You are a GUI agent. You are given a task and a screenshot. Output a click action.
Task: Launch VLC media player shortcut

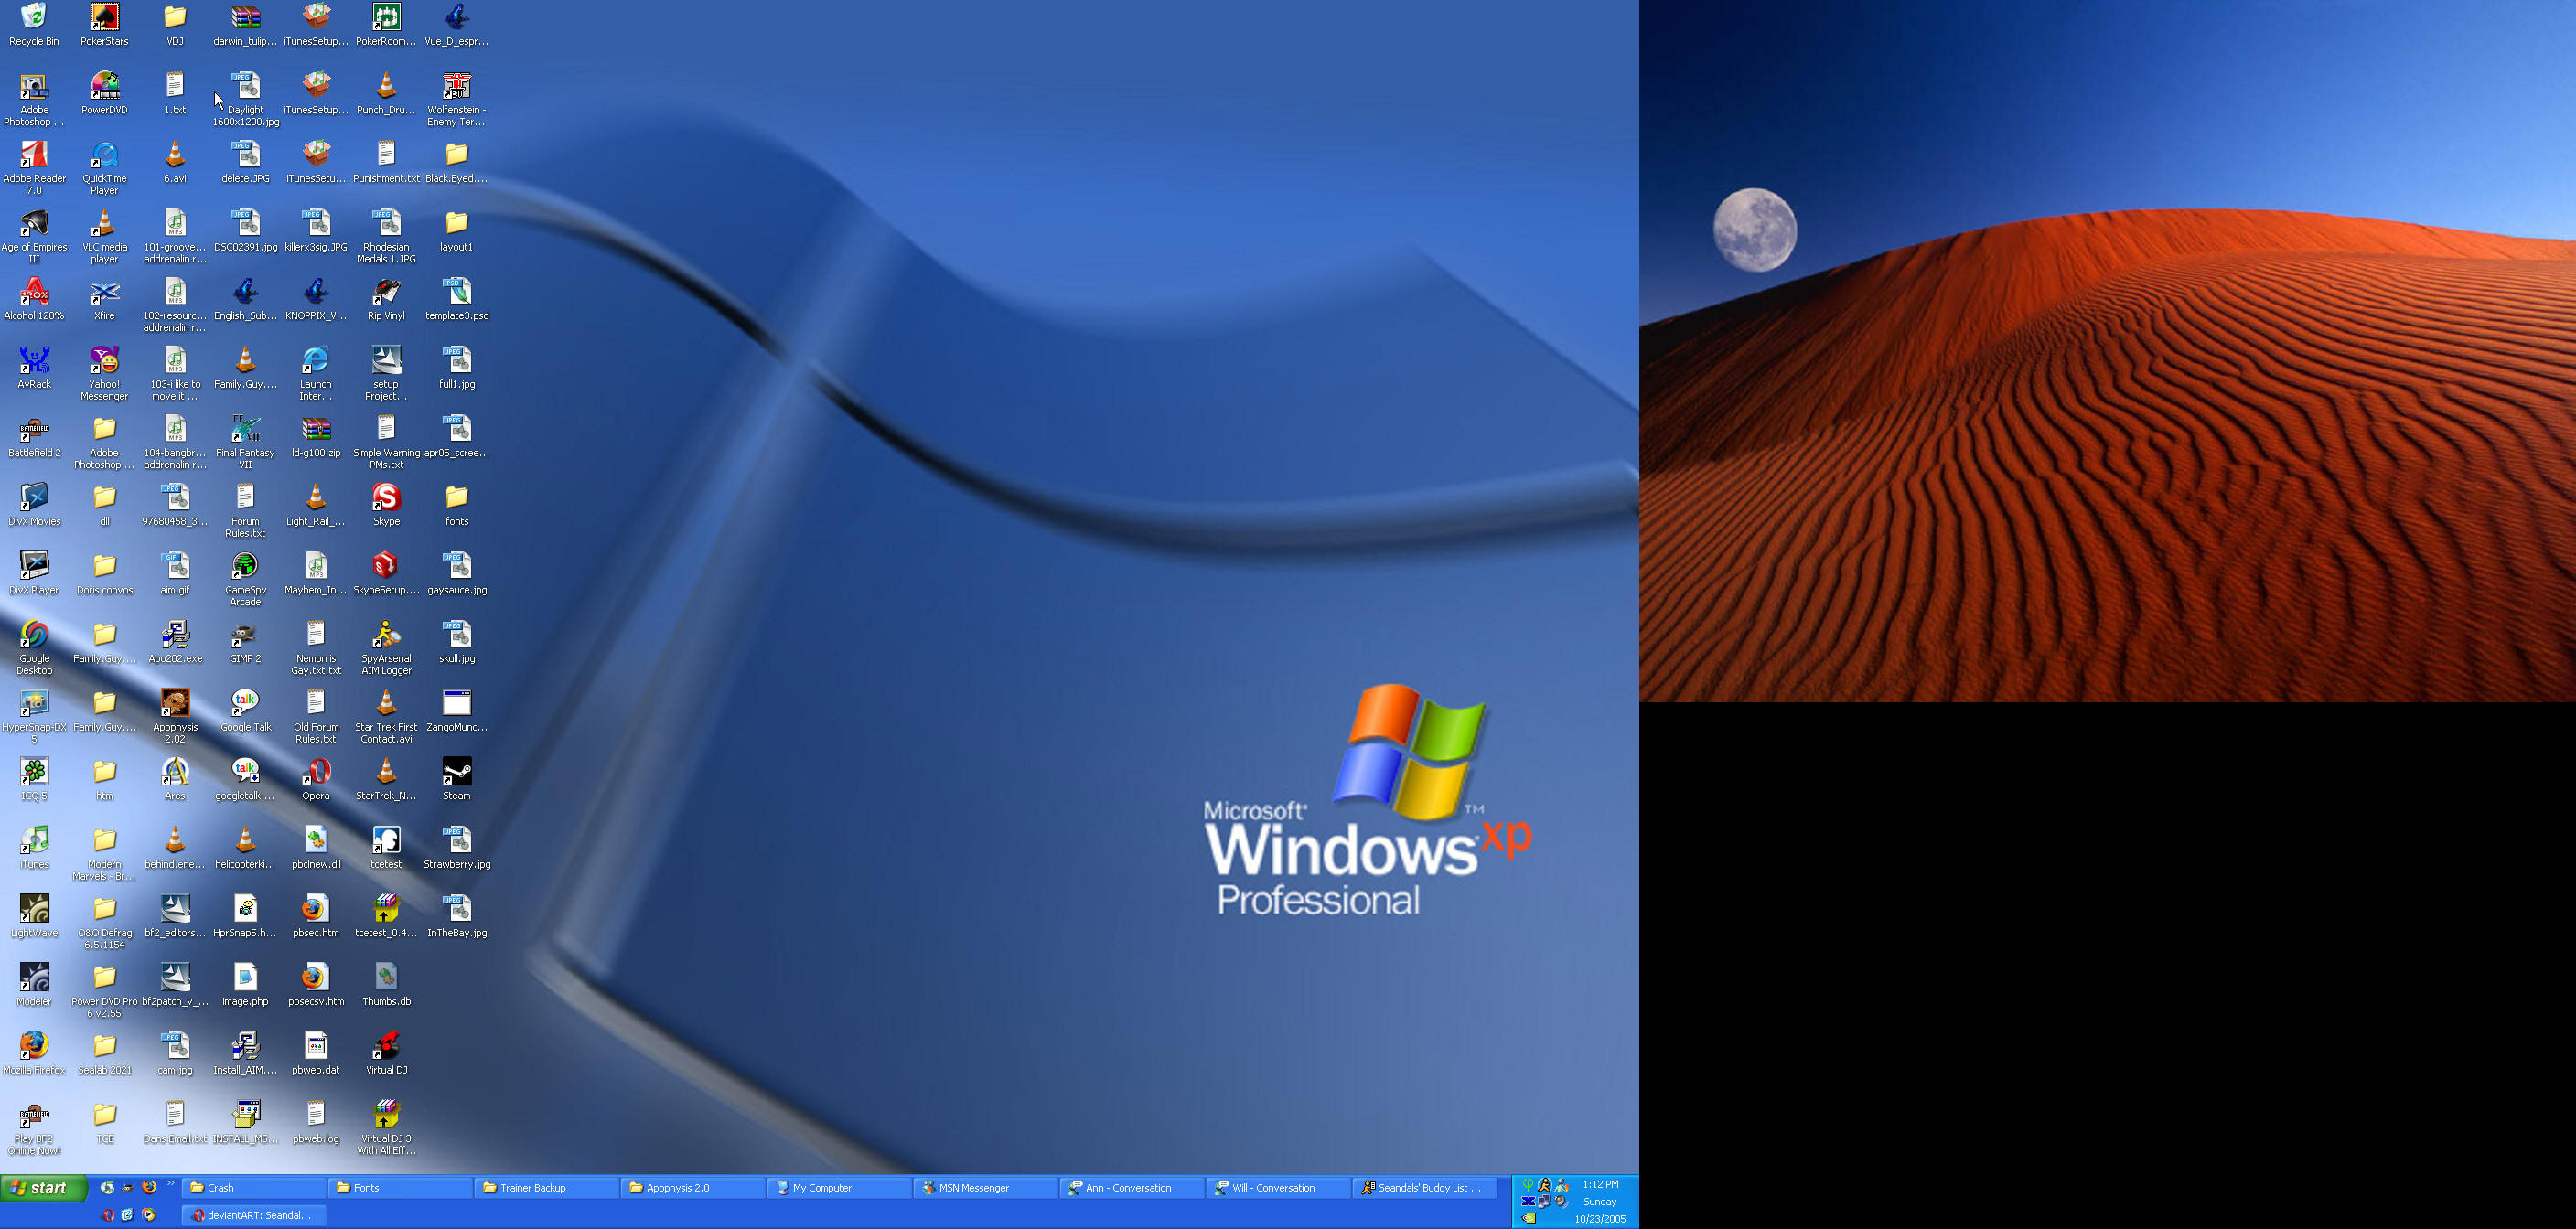click(x=104, y=236)
